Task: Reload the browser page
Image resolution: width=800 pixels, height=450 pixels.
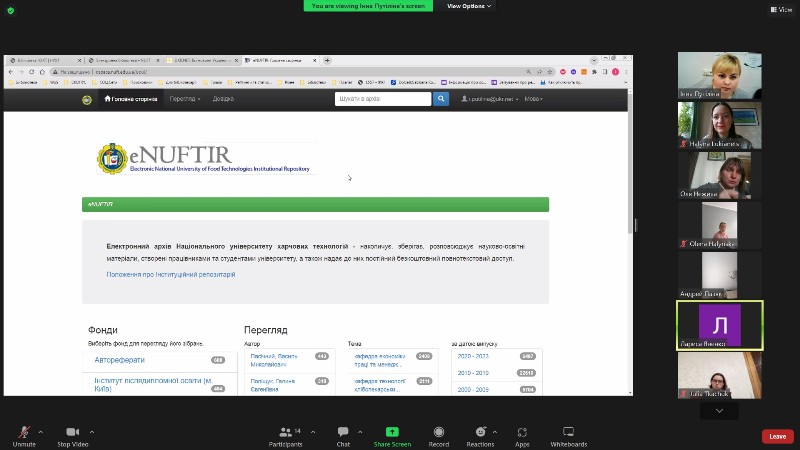Action: coord(32,72)
